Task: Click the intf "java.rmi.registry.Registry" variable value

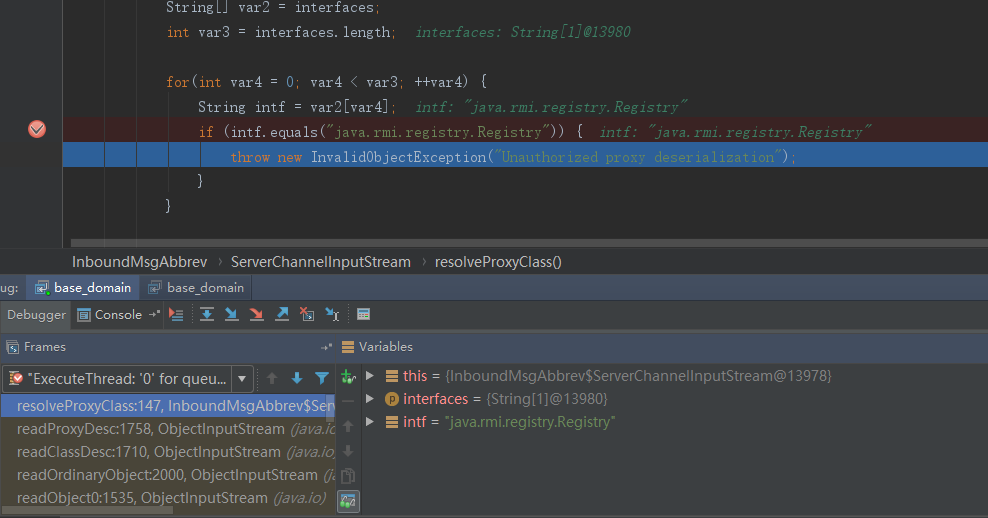Action: pos(529,422)
